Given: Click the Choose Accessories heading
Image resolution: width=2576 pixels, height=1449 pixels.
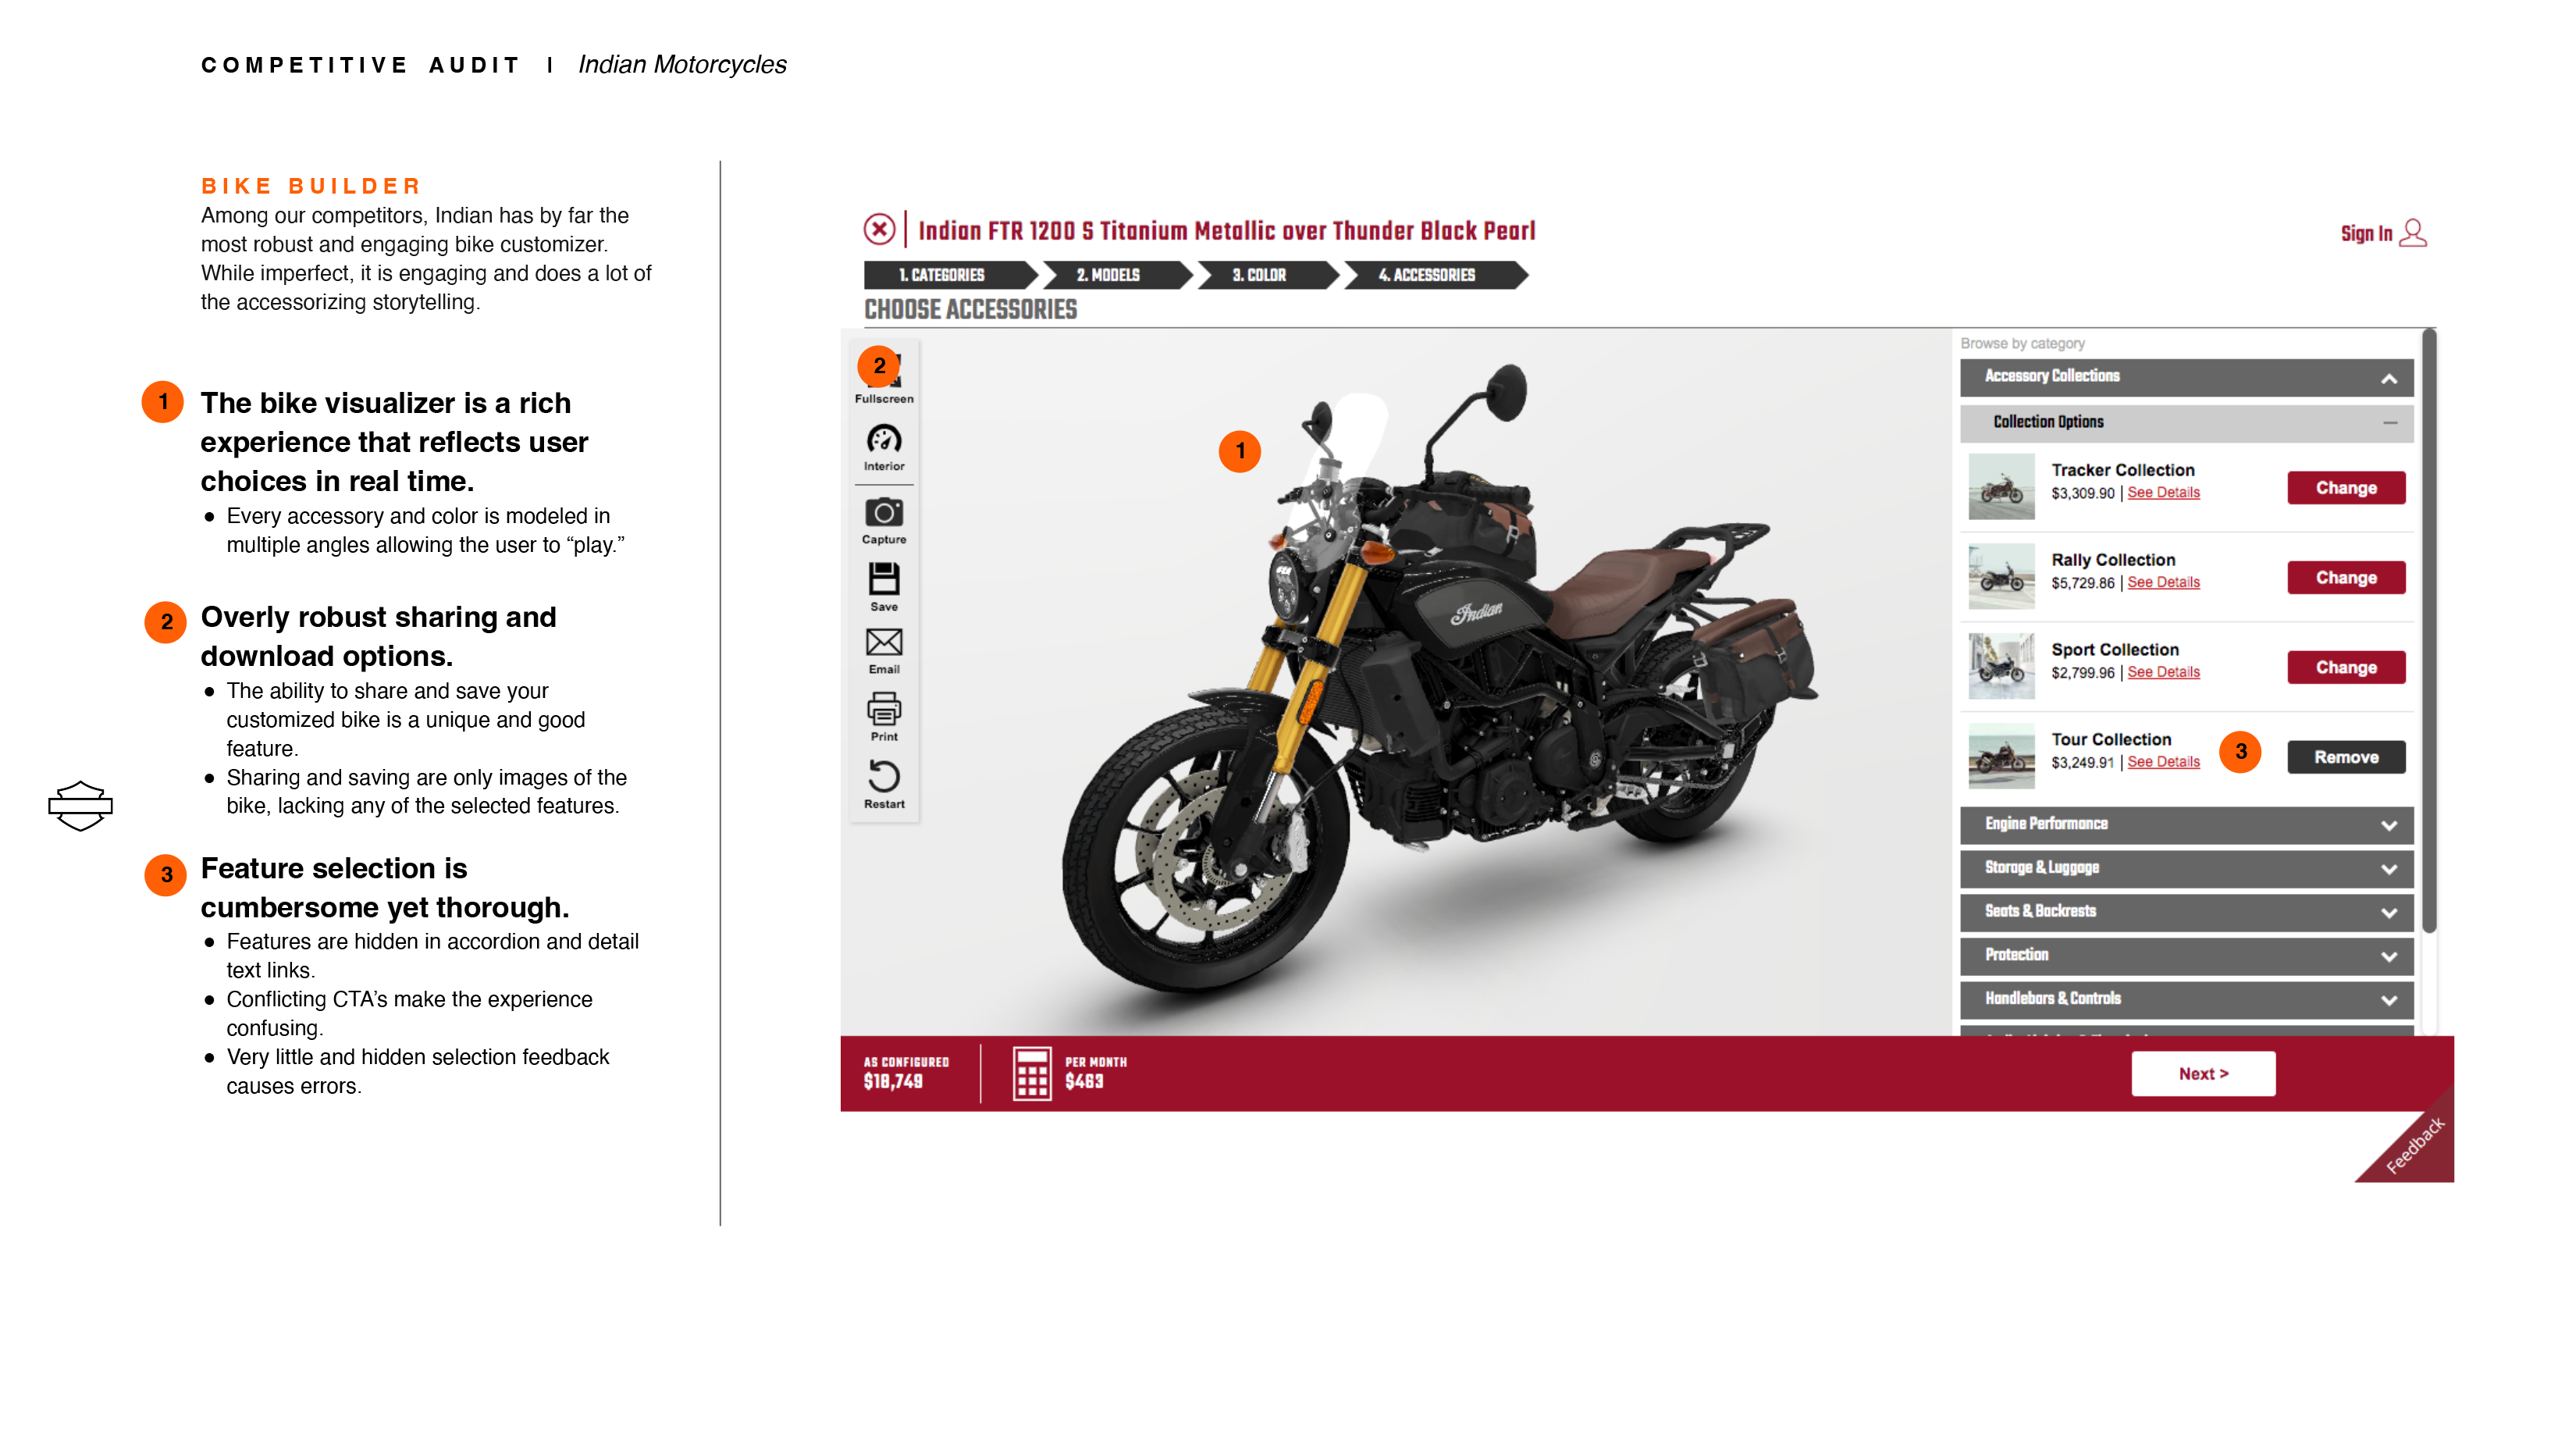Looking at the screenshot, I should (x=970, y=310).
